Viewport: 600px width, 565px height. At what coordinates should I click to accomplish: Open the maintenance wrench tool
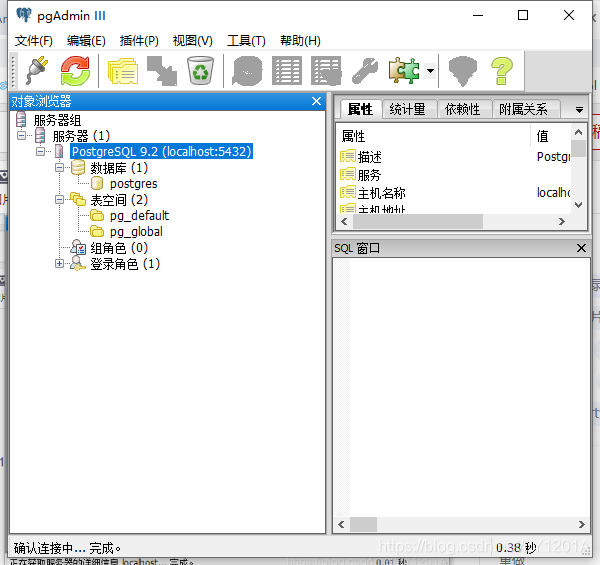click(x=365, y=71)
